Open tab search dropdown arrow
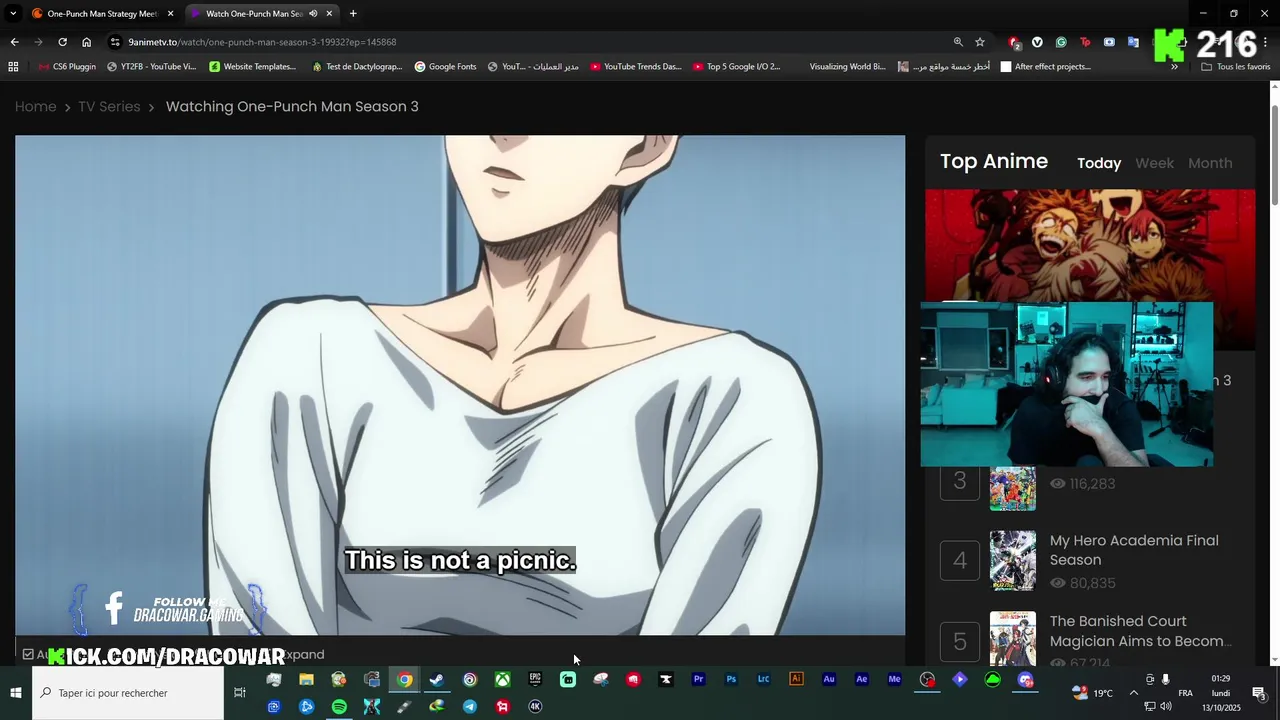The width and height of the screenshot is (1280, 720). click(x=13, y=14)
